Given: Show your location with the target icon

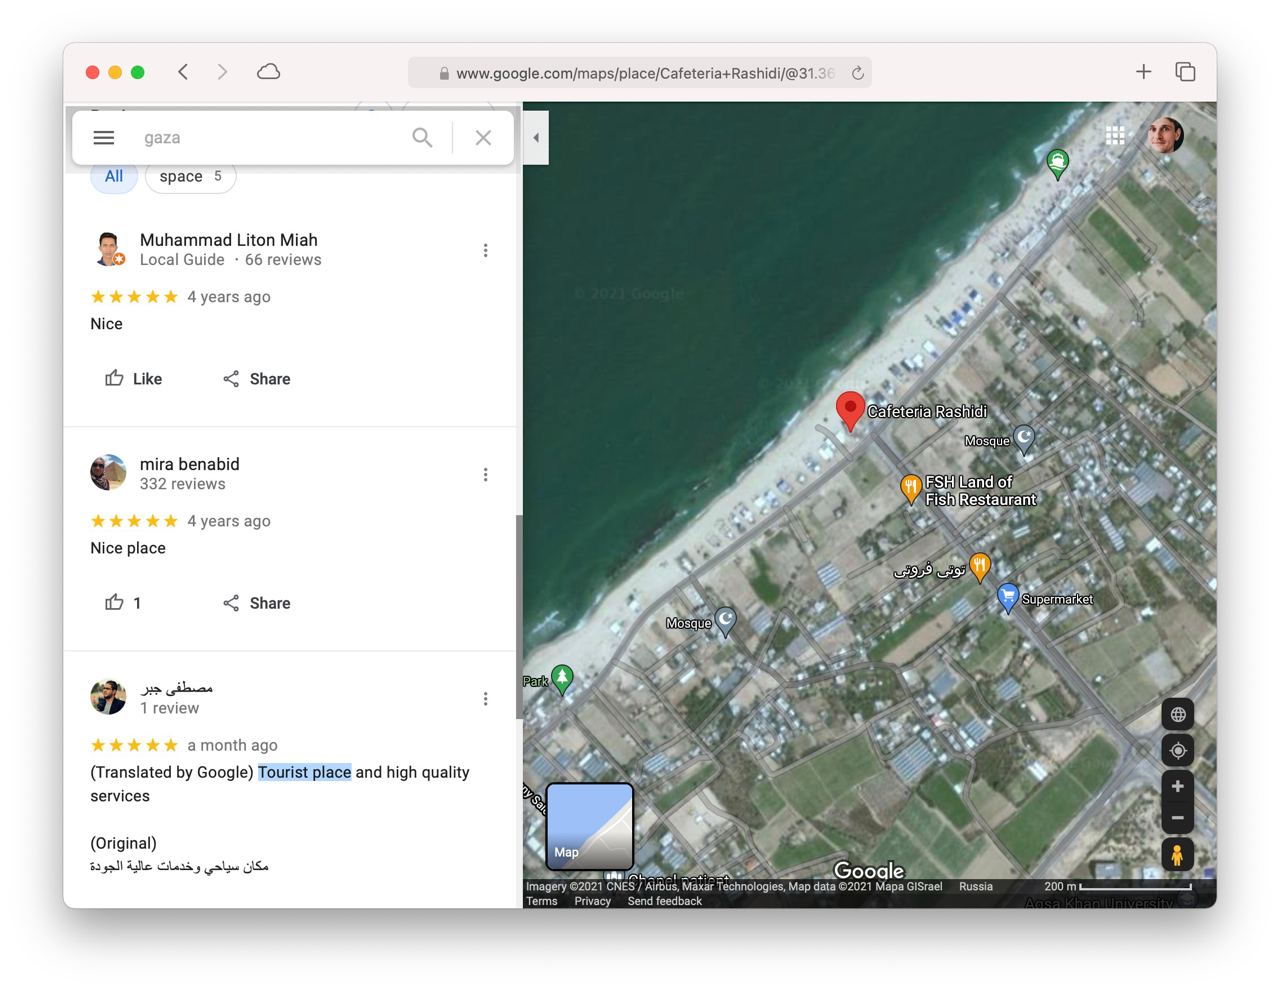Looking at the screenshot, I should click(1178, 750).
